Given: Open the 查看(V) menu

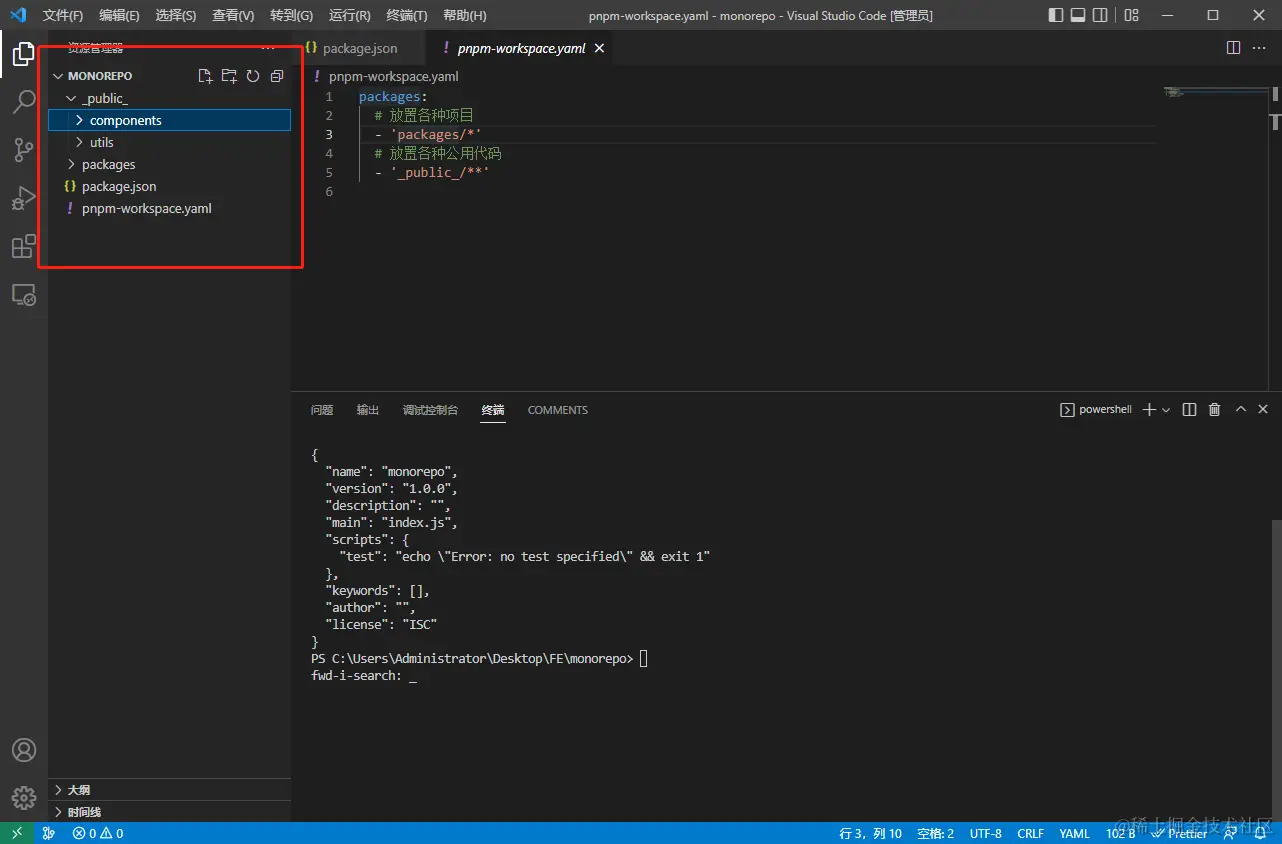Looking at the screenshot, I should 233,15.
